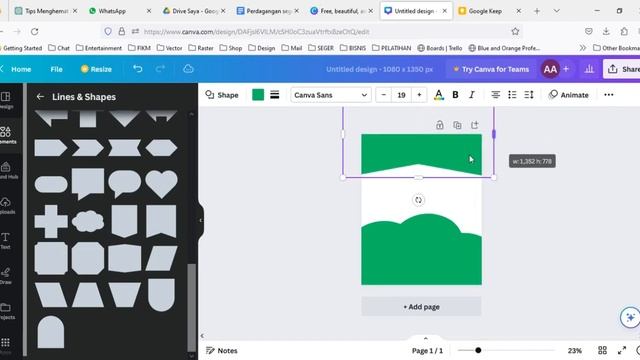Insert the chevron arrow shape

tap(88, 148)
